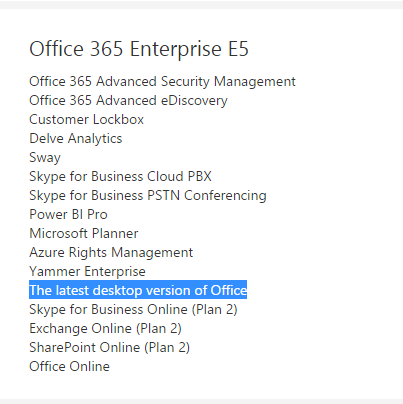Screen dimensions: 403x404
Task: Click Office 365 Advanced eDiscovery
Action: pos(128,101)
